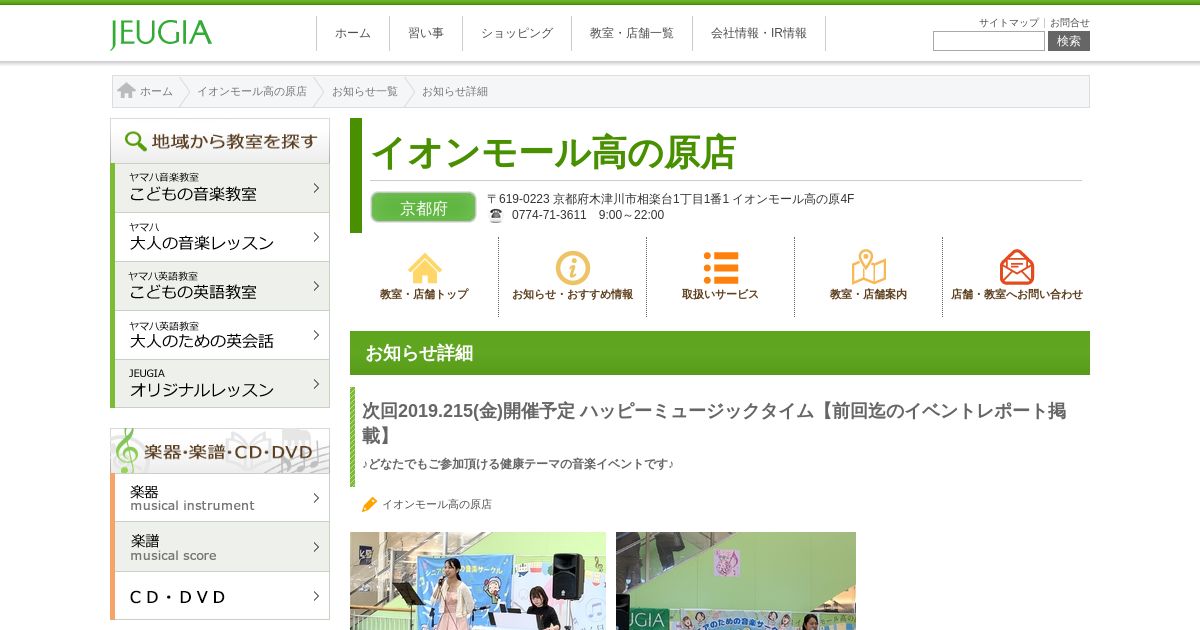Viewport: 1200px width, 630px height.
Task: Open the 習い事 navigation item
Action: tap(426, 33)
